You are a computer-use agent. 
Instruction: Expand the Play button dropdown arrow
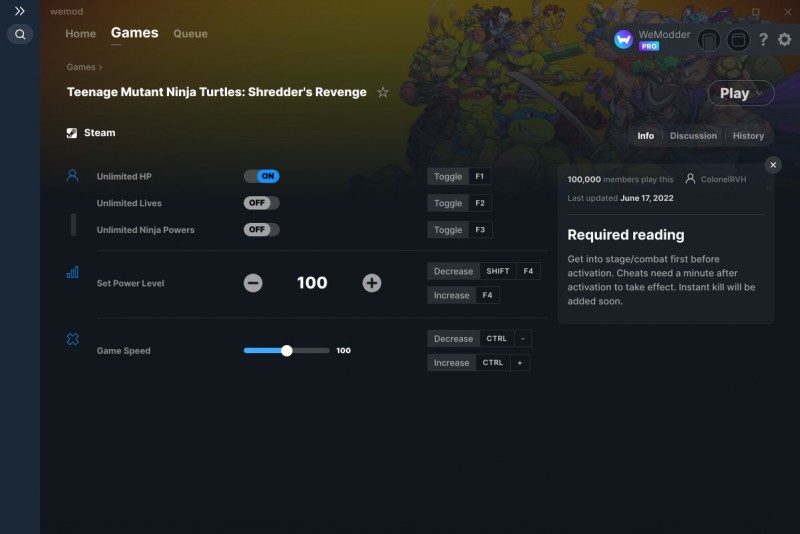click(759, 93)
